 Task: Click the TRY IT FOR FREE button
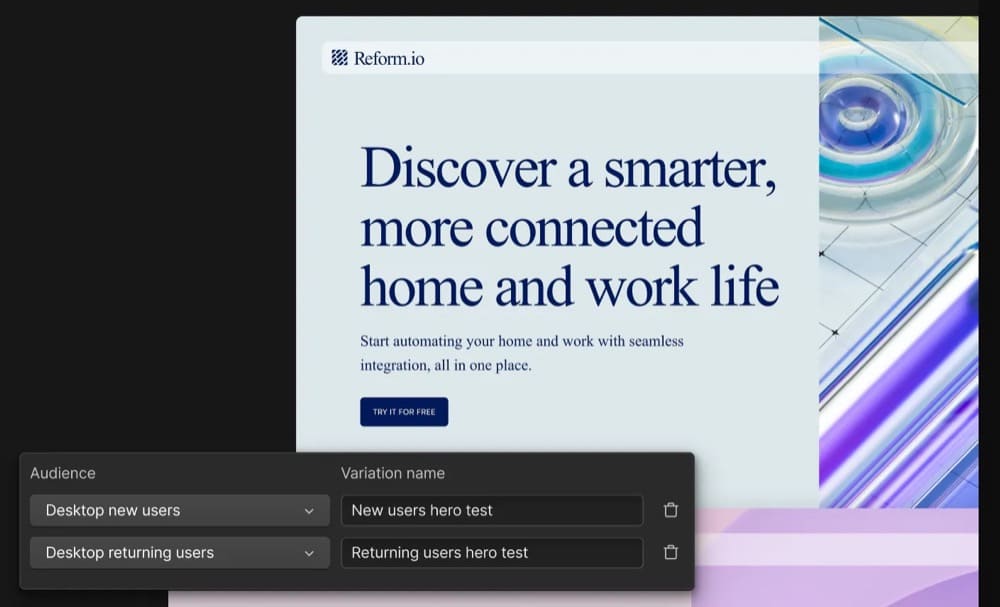click(404, 412)
